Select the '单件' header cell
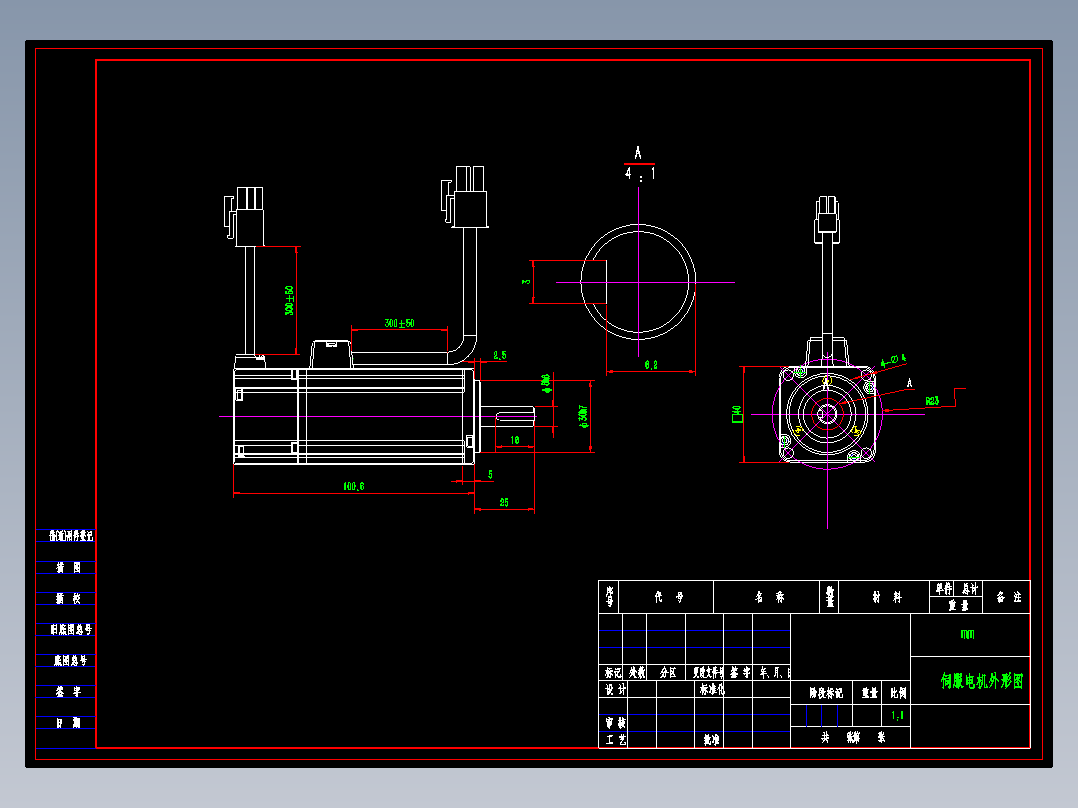1078x808 pixels. pos(943,589)
